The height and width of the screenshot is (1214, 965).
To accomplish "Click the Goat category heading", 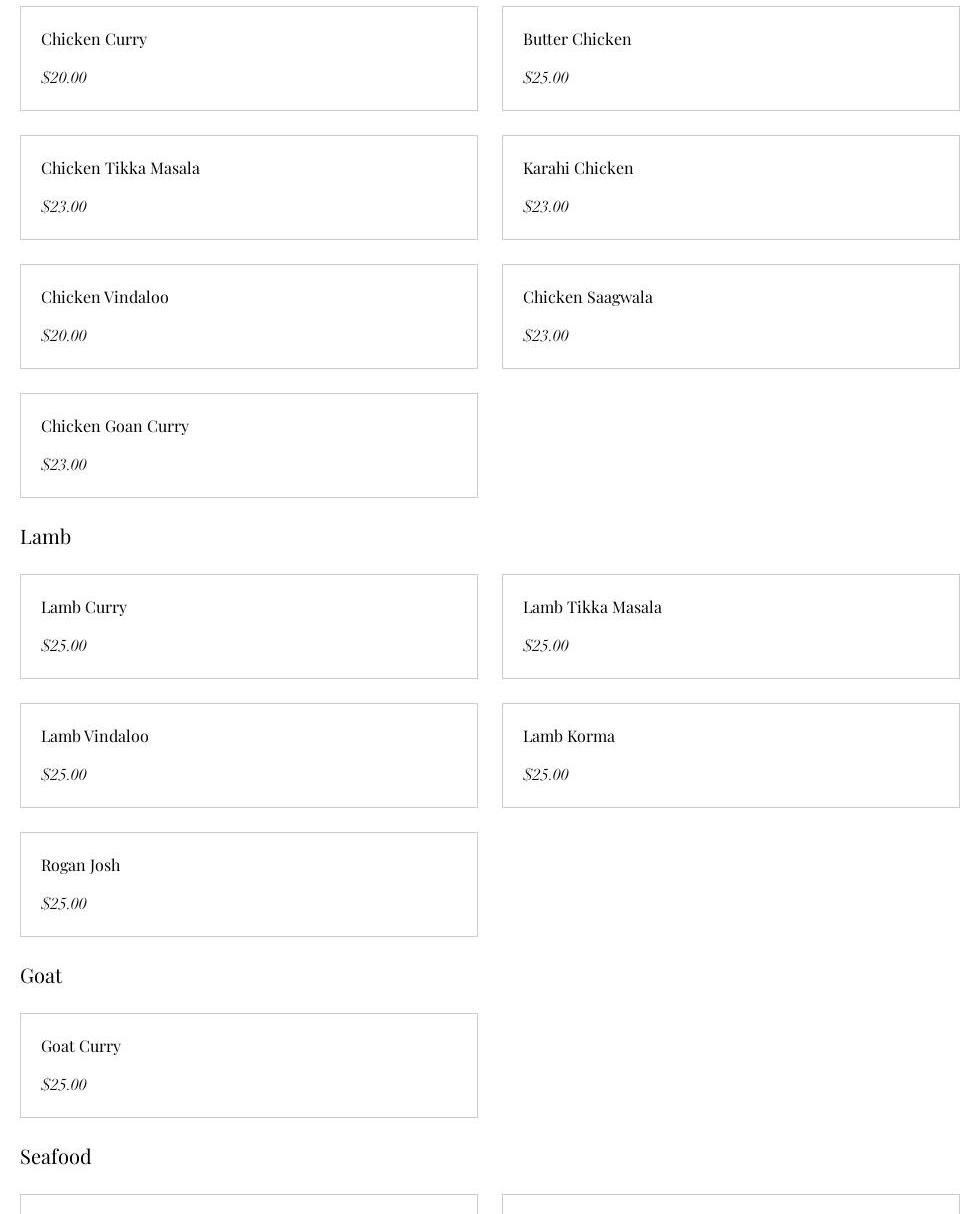I will (41, 976).
